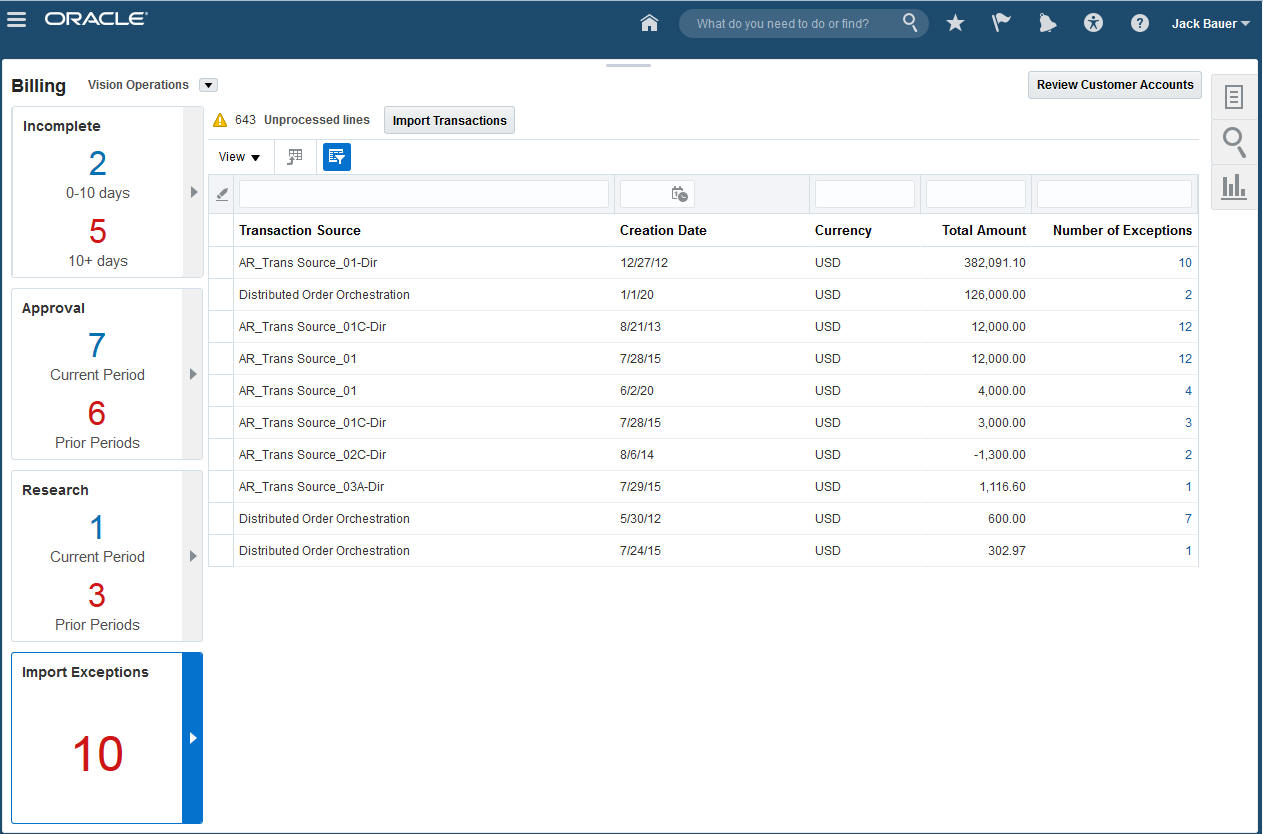1263x834 pixels.
Task: Select the Incomplete infotile
Action: 97,192
